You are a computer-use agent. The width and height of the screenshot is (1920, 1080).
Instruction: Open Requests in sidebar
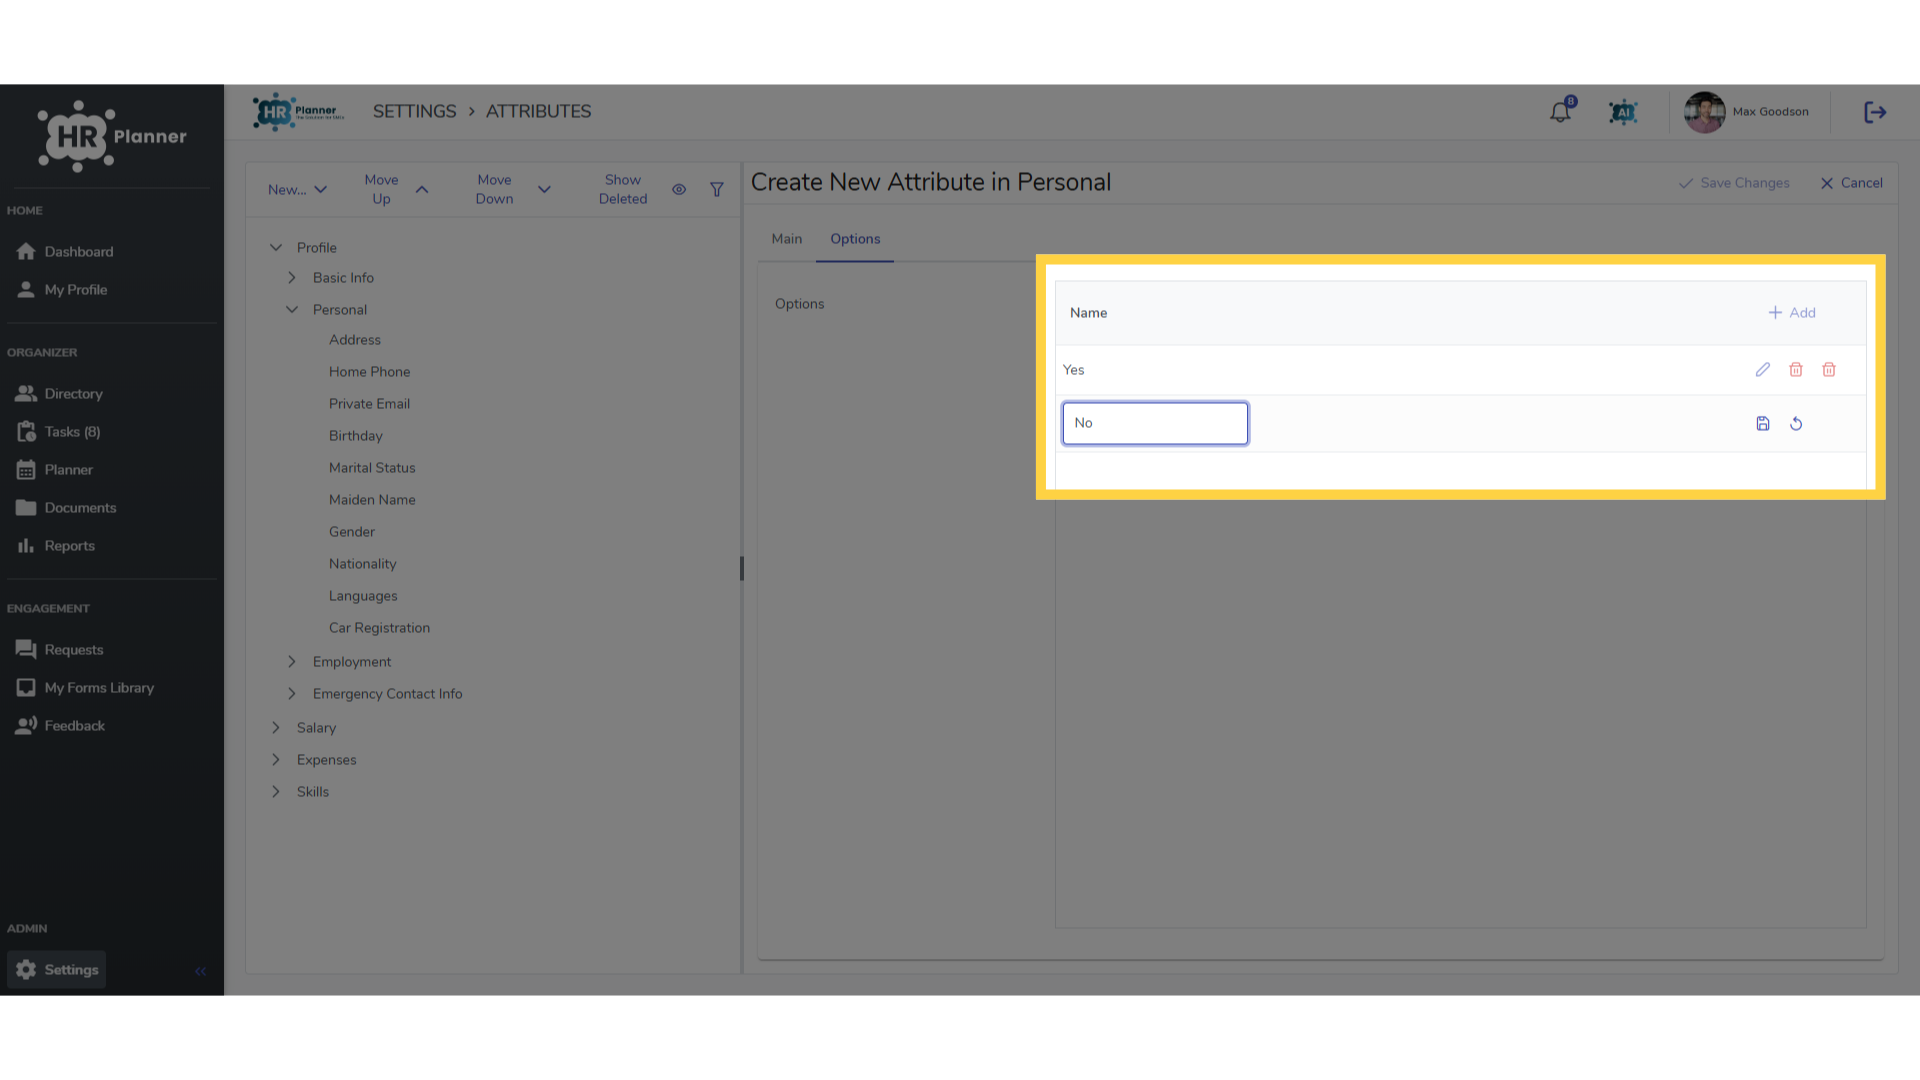(60, 650)
